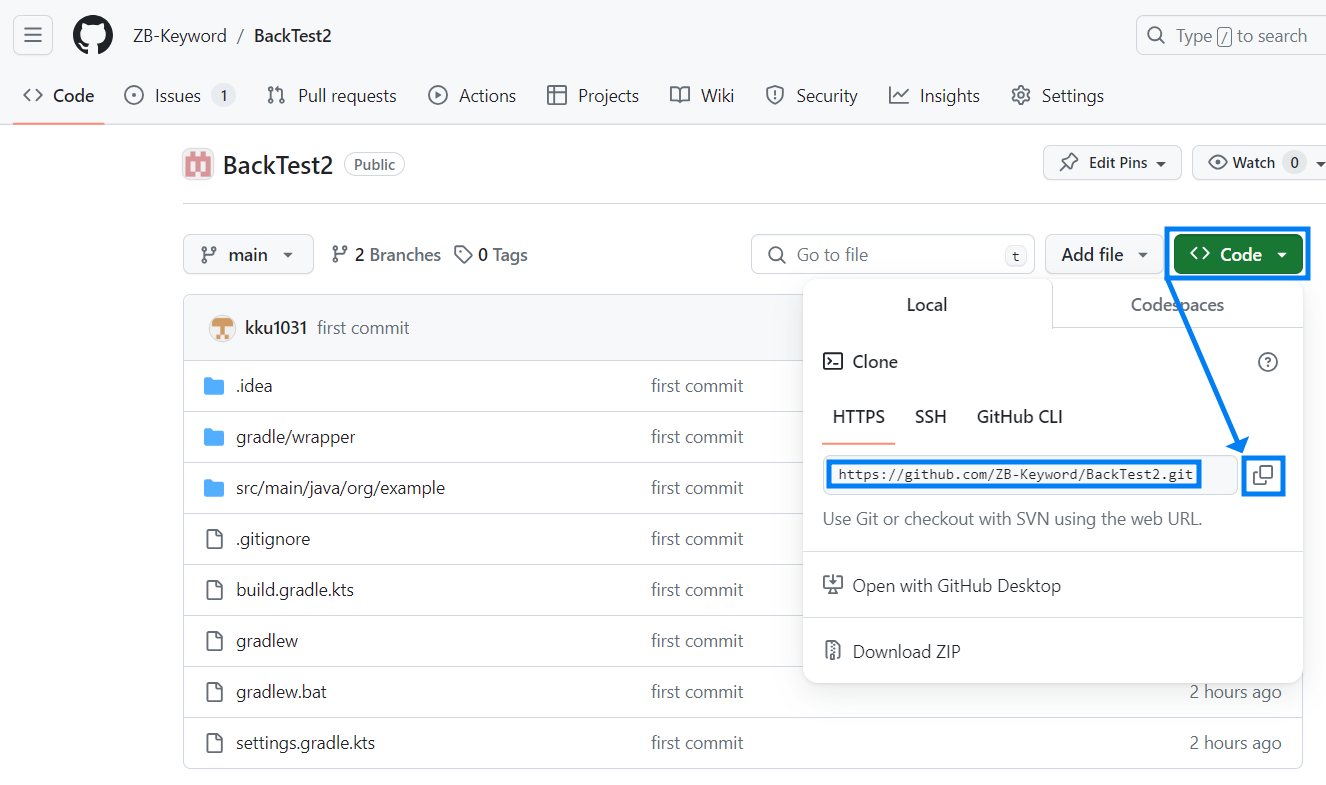Open the gradlew.bat file
This screenshot has height=785, width=1326.
click(x=281, y=692)
